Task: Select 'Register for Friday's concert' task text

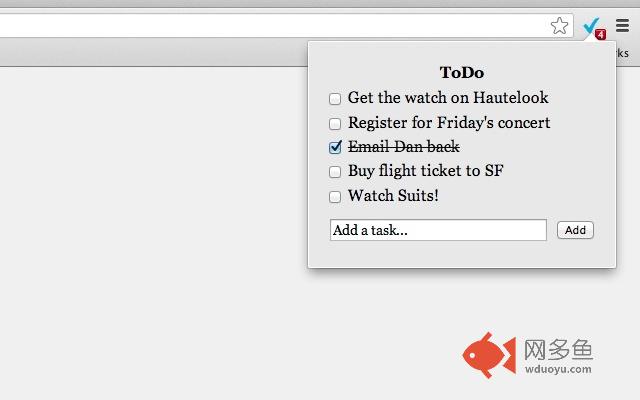Action: [x=449, y=123]
